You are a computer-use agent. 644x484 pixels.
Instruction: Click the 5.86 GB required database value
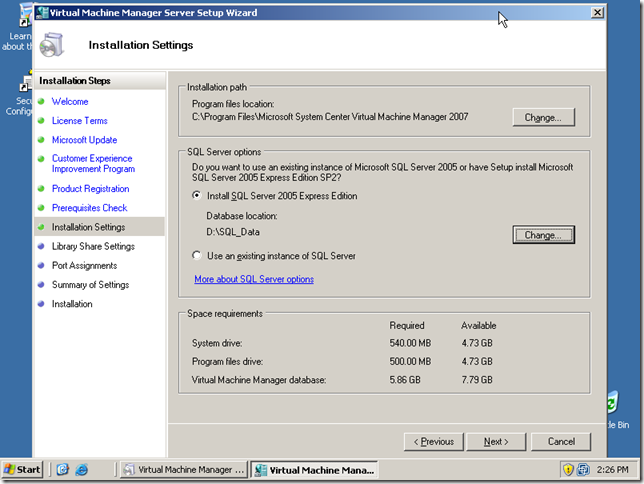point(405,380)
